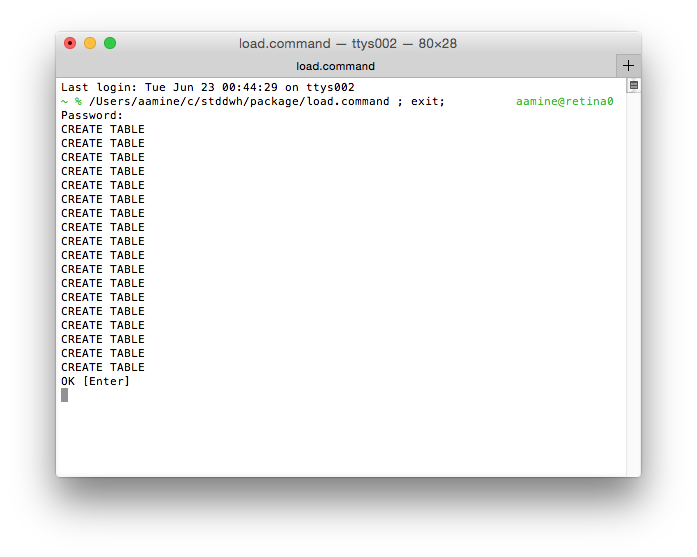Click the "OK [Enter]" prompt line
This screenshot has width=697, height=557.
[96, 381]
